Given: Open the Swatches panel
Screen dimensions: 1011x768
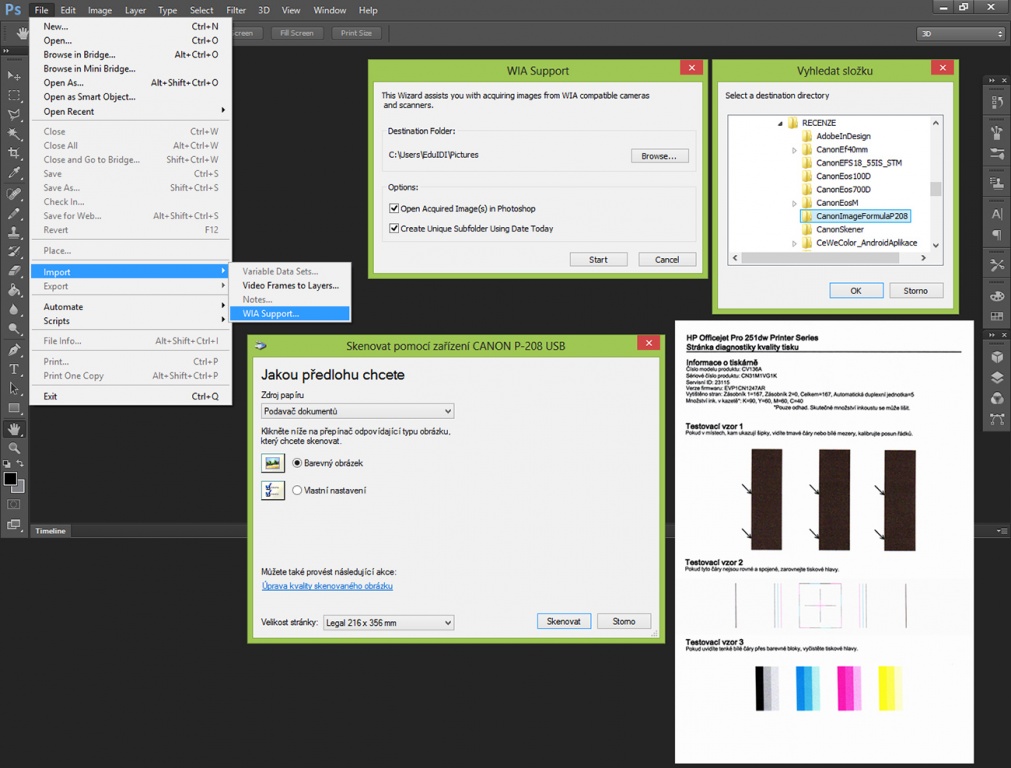Looking at the screenshot, I should pos(997,317).
